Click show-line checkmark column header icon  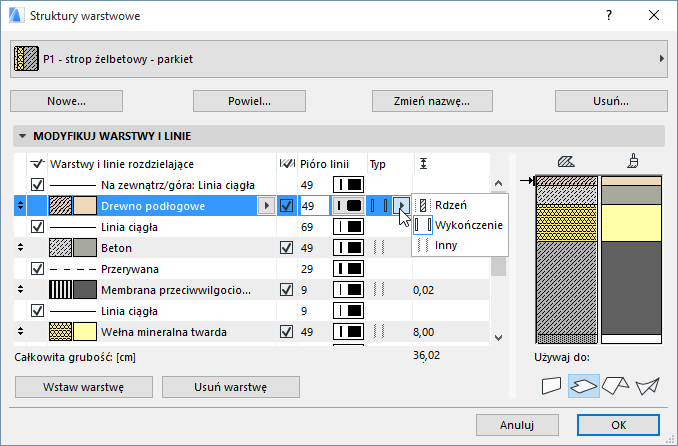pyautogui.click(x=37, y=164)
